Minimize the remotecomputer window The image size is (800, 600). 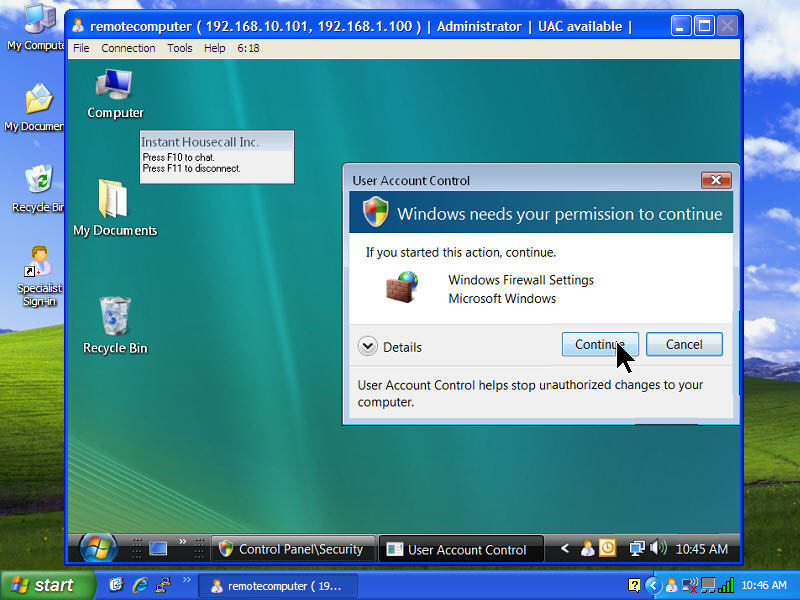click(681, 26)
